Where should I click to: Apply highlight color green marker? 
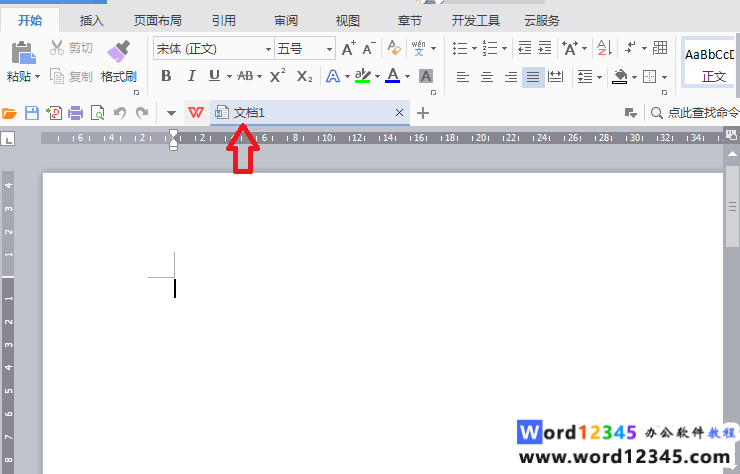pyautogui.click(x=362, y=76)
